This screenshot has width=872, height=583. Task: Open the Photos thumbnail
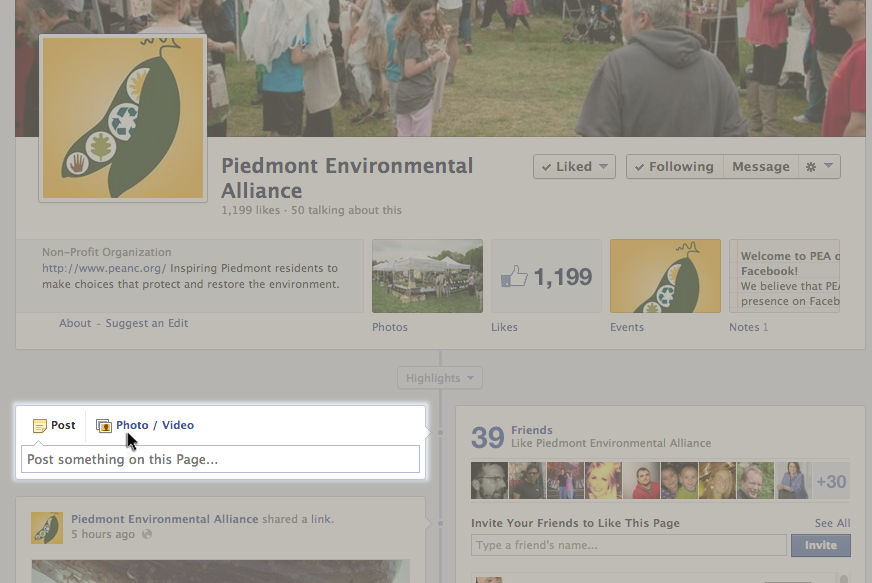pos(427,276)
